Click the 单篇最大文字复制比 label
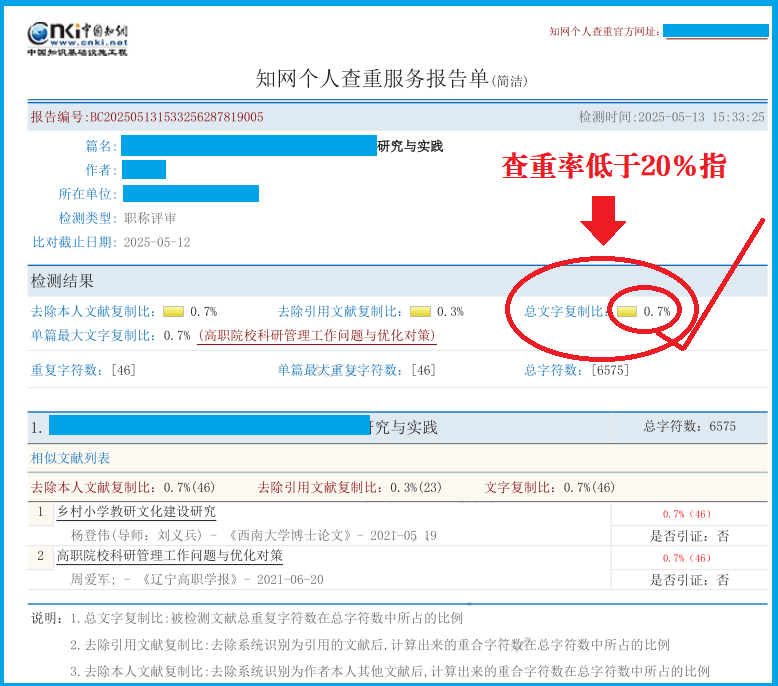The width and height of the screenshot is (778, 686). point(94,336)
